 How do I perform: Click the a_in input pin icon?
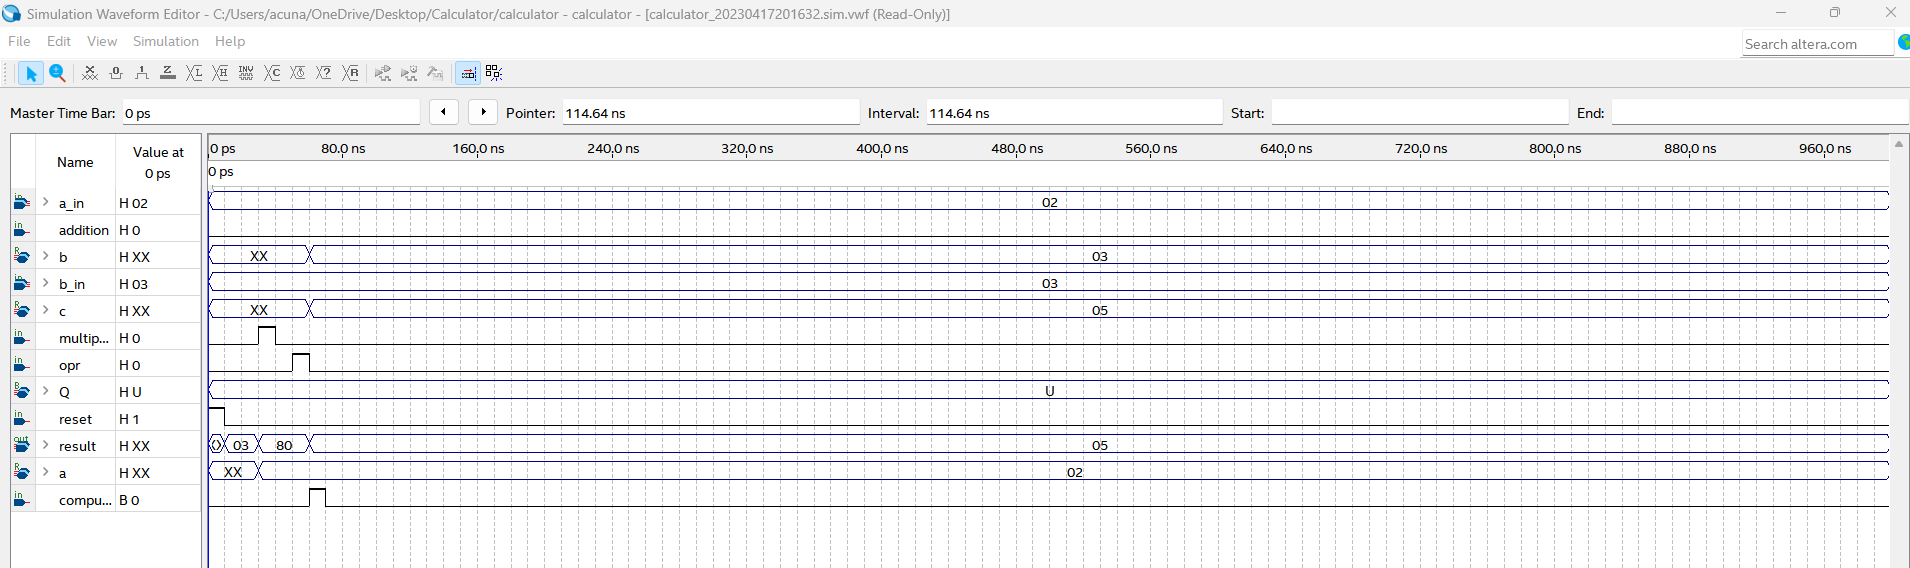(x=22, y=202)
